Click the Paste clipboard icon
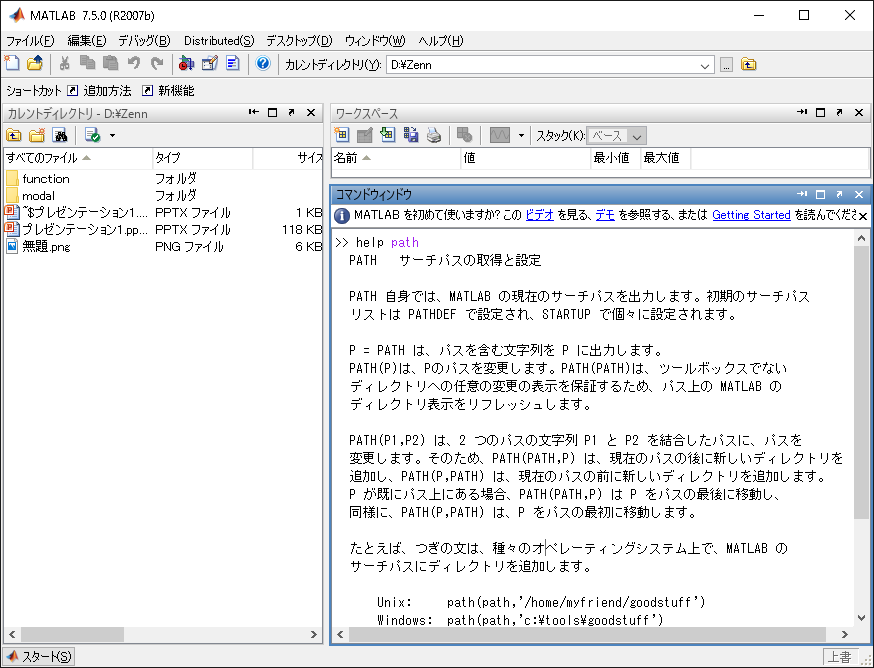This screenshot has width=874, height=668. [110, 64]
